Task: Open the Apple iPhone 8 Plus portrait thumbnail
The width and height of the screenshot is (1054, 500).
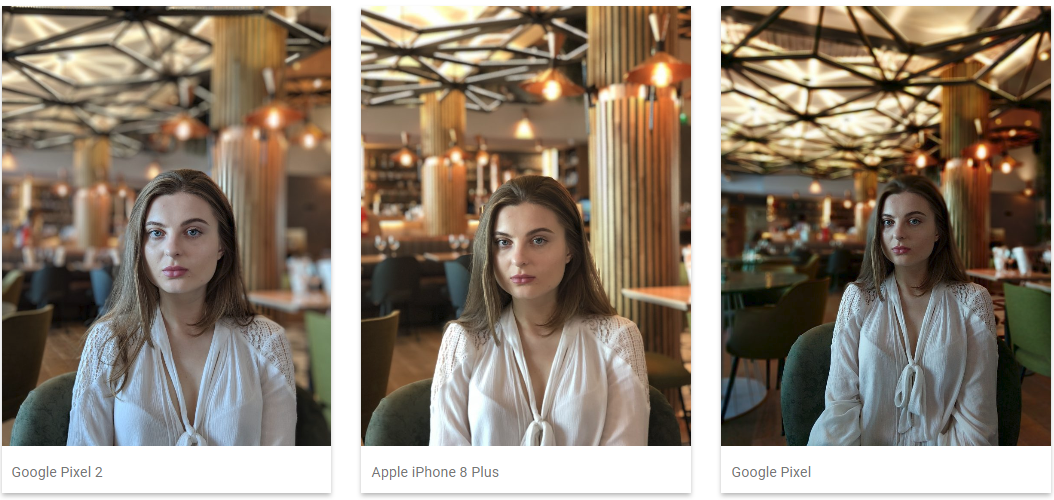Action: pos(526,226)
